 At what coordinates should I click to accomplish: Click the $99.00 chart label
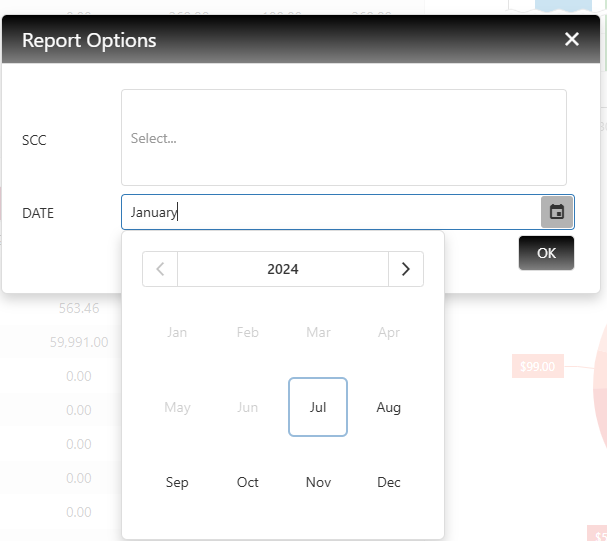(538, 366)
